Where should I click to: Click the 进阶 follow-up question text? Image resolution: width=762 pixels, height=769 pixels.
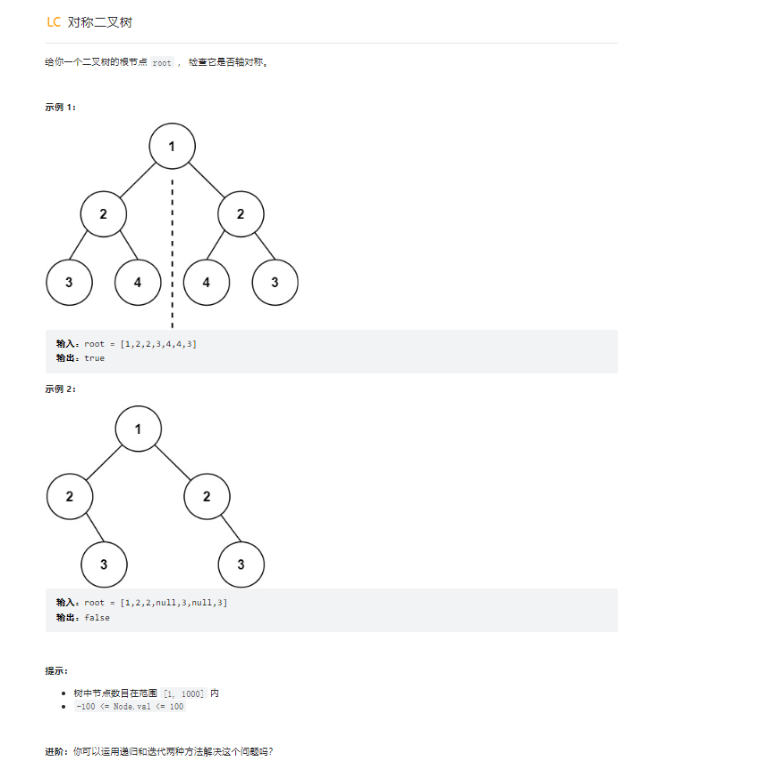point(159,751)
